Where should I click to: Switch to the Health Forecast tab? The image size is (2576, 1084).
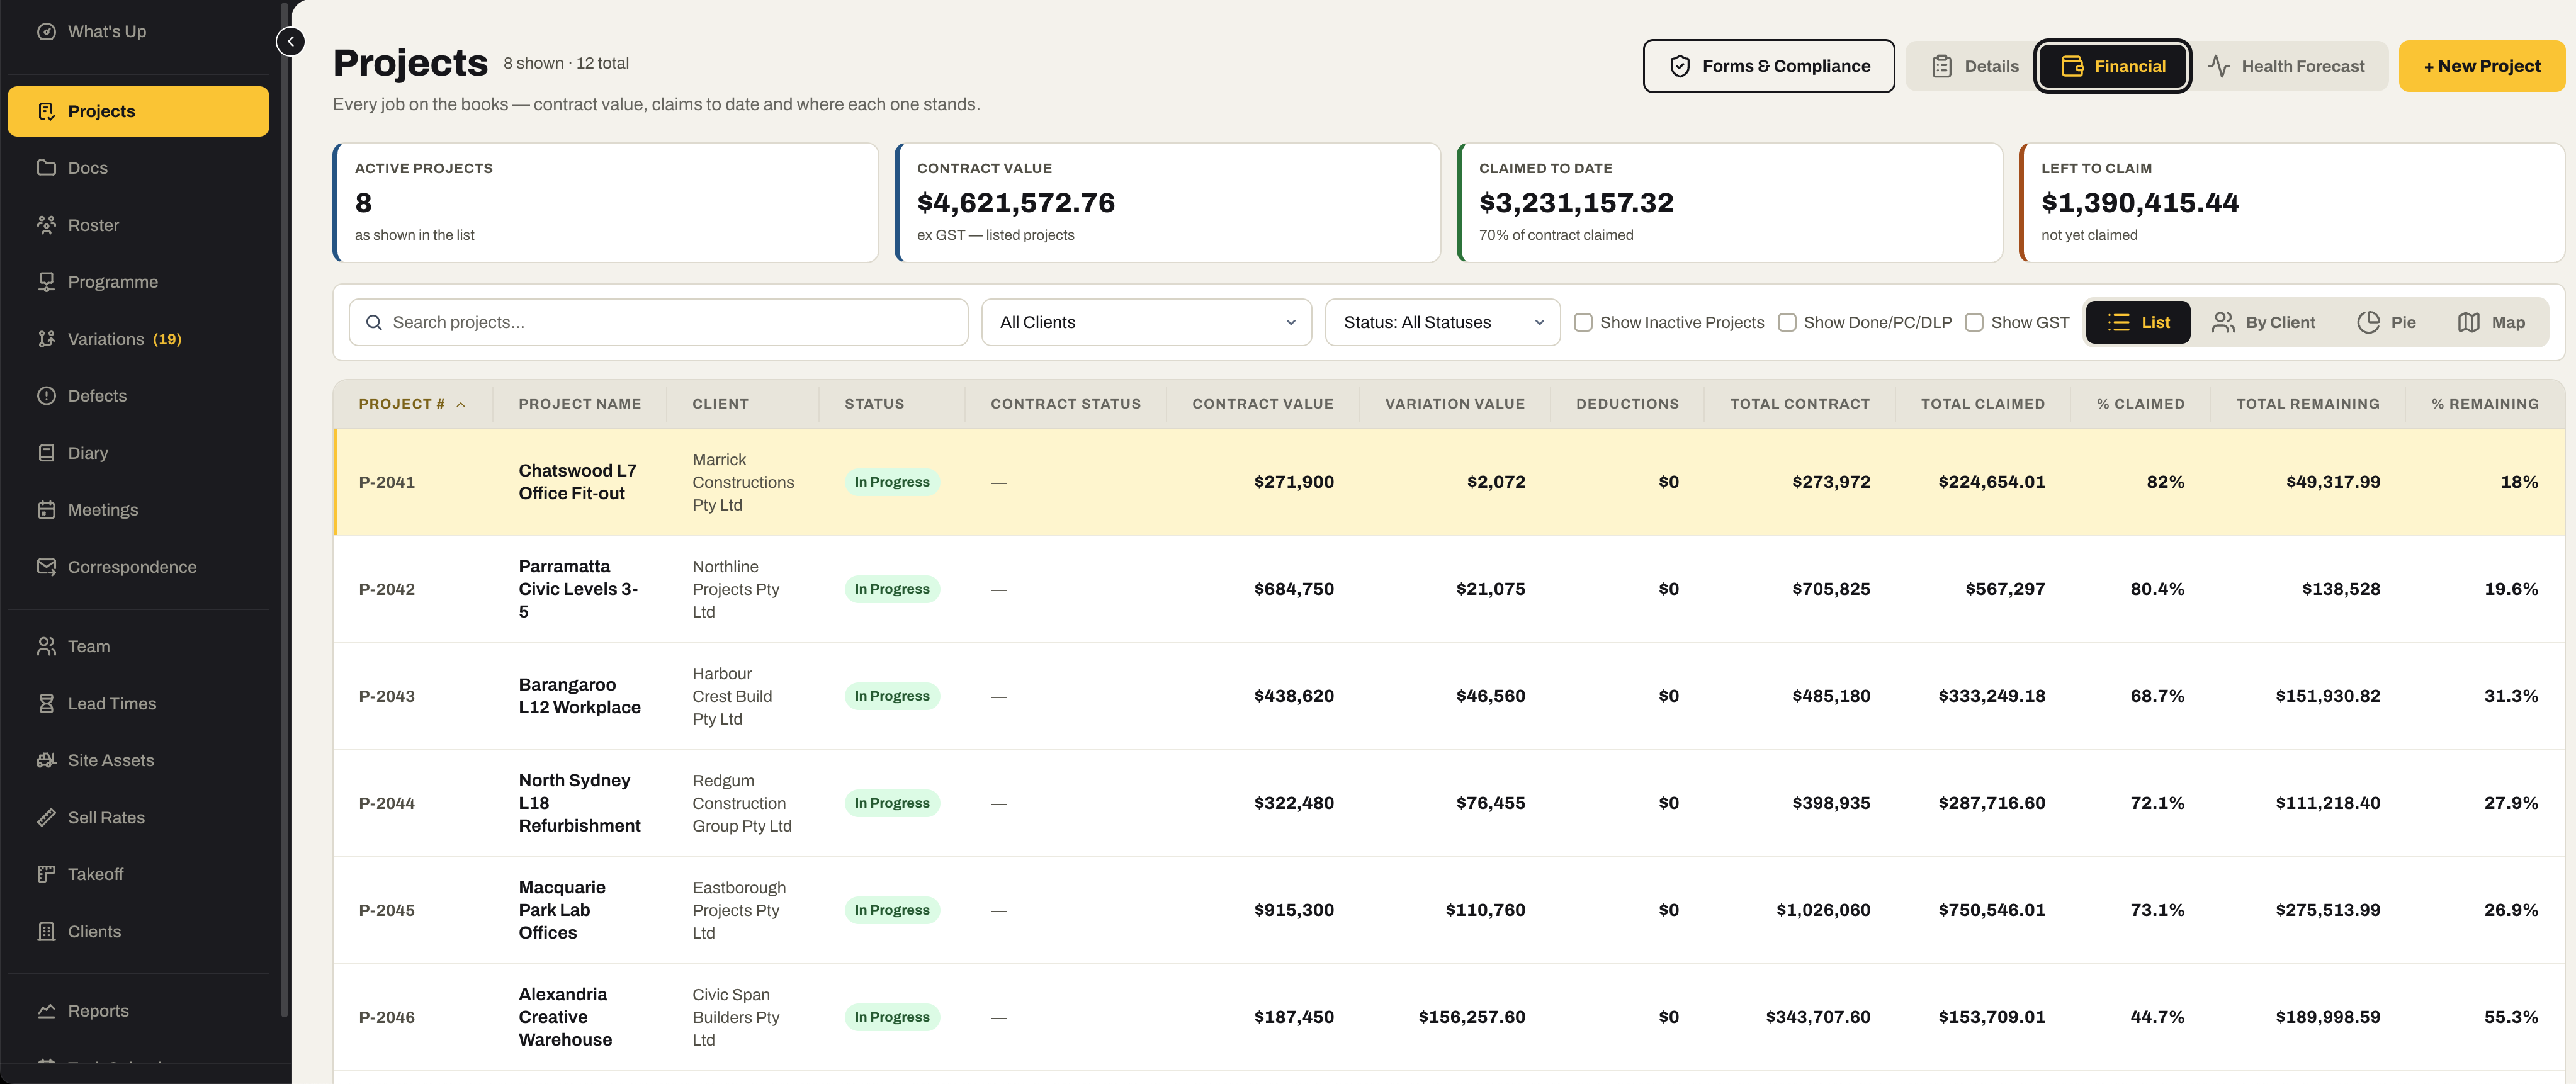click(2286, 66)
